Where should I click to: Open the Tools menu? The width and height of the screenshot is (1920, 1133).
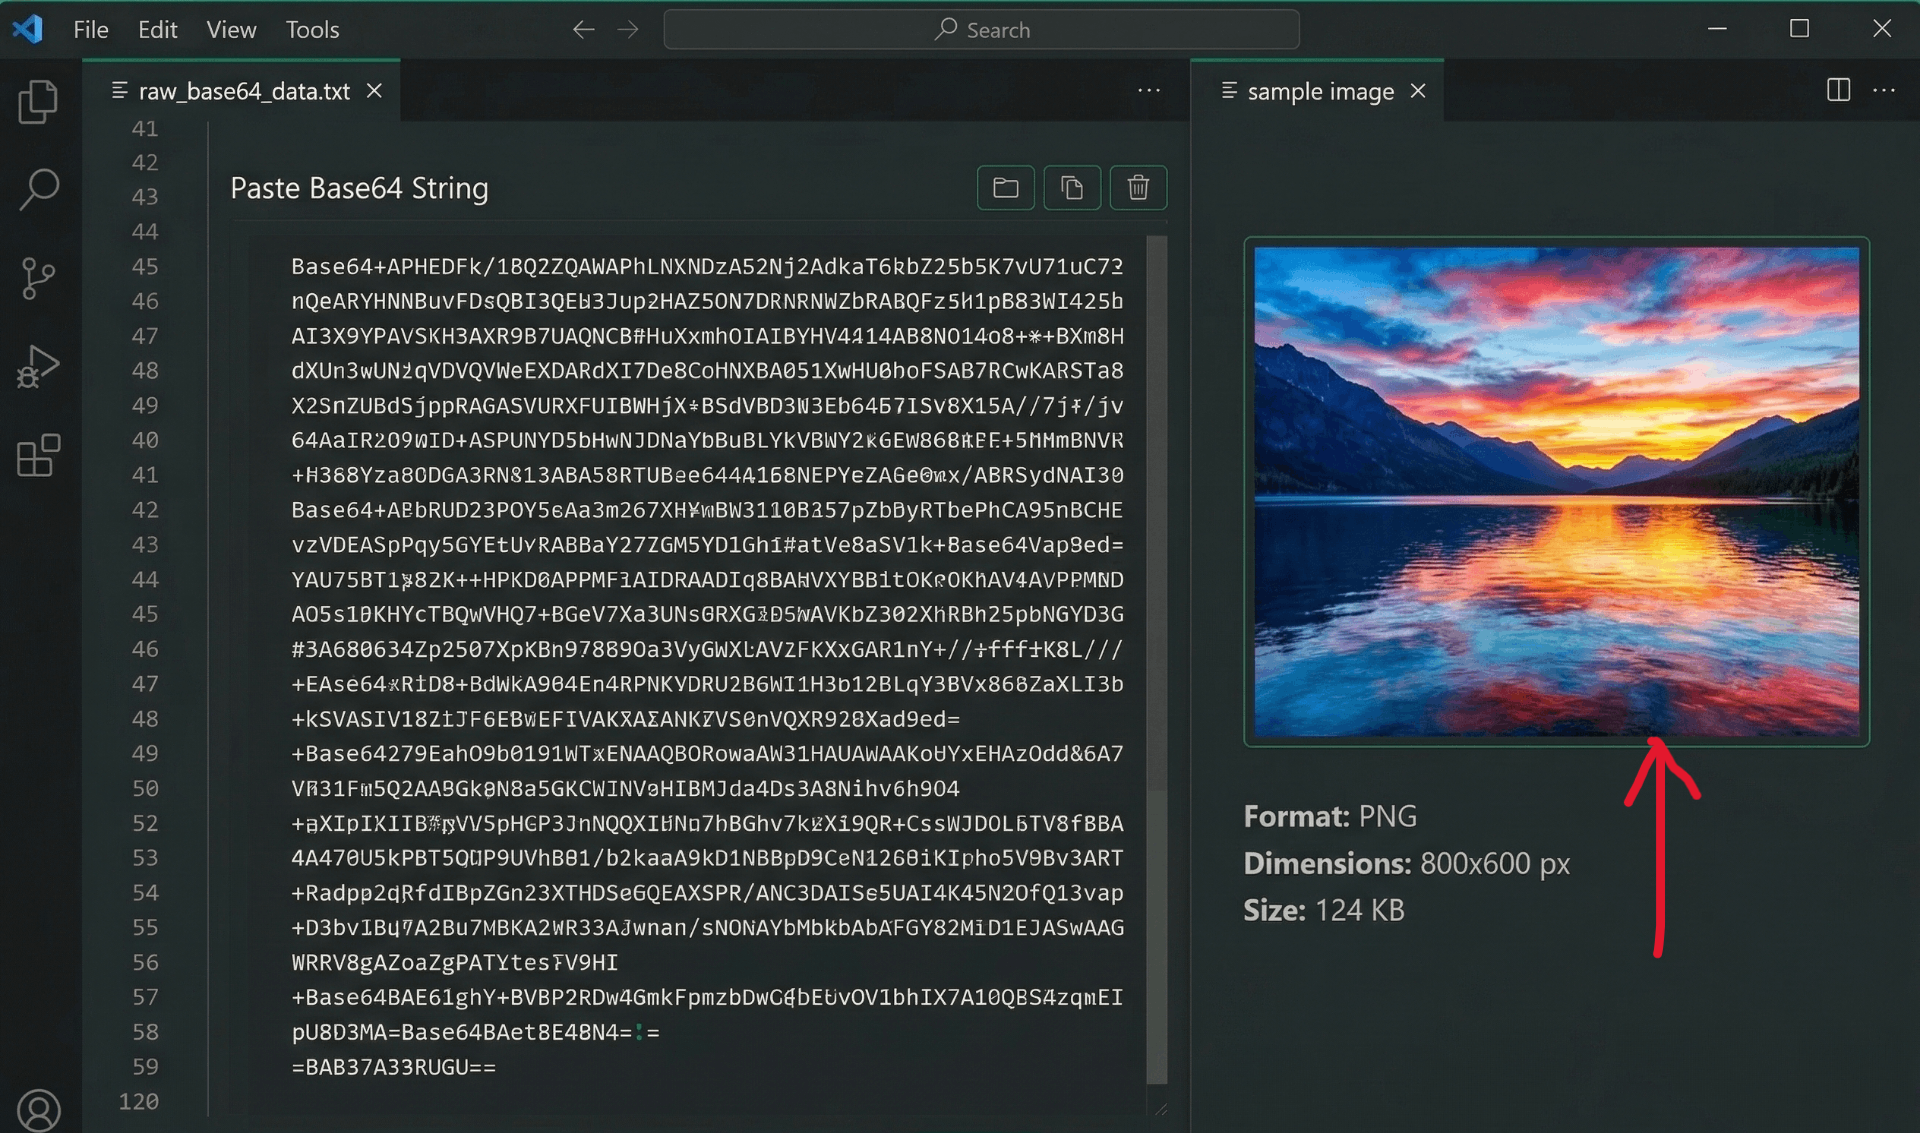pyautogui.click(x=311, y=29)
